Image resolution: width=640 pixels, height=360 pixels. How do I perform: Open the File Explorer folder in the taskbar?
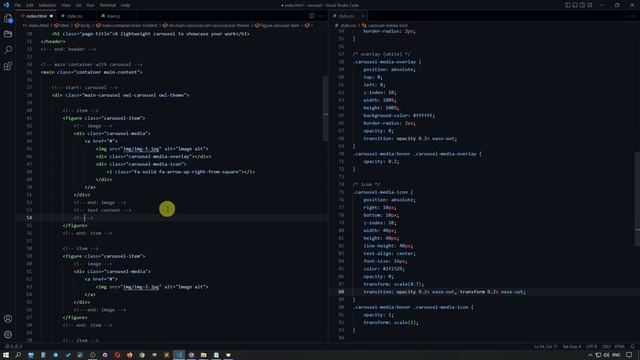[203, 355]
